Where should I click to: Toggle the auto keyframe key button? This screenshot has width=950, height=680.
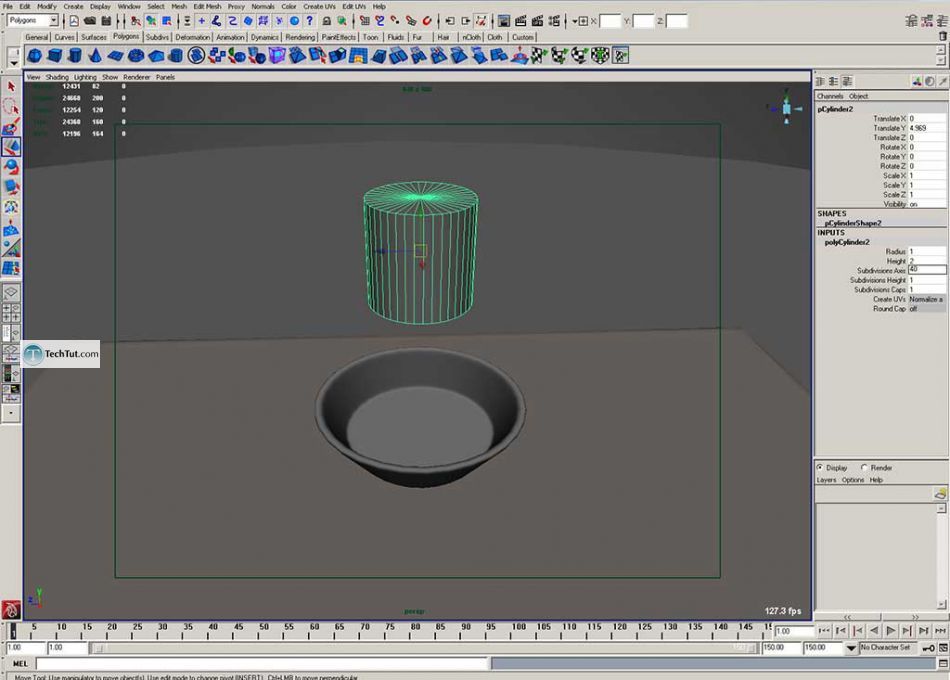[x=928, y=648]
